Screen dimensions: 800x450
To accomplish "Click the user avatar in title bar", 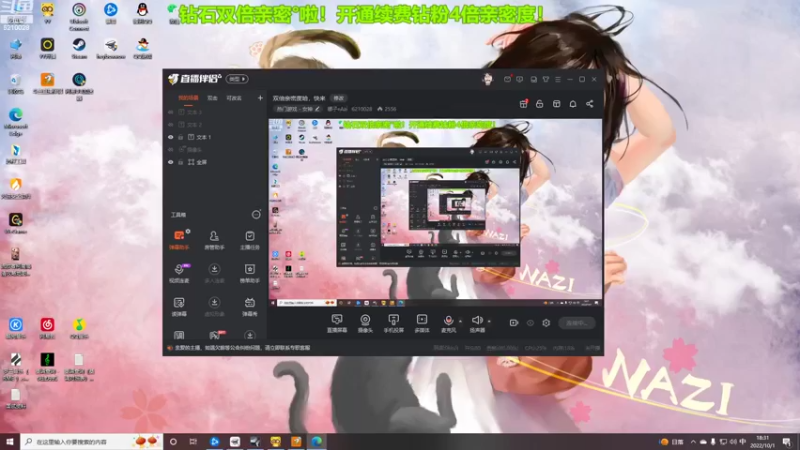I will [488, 79].
